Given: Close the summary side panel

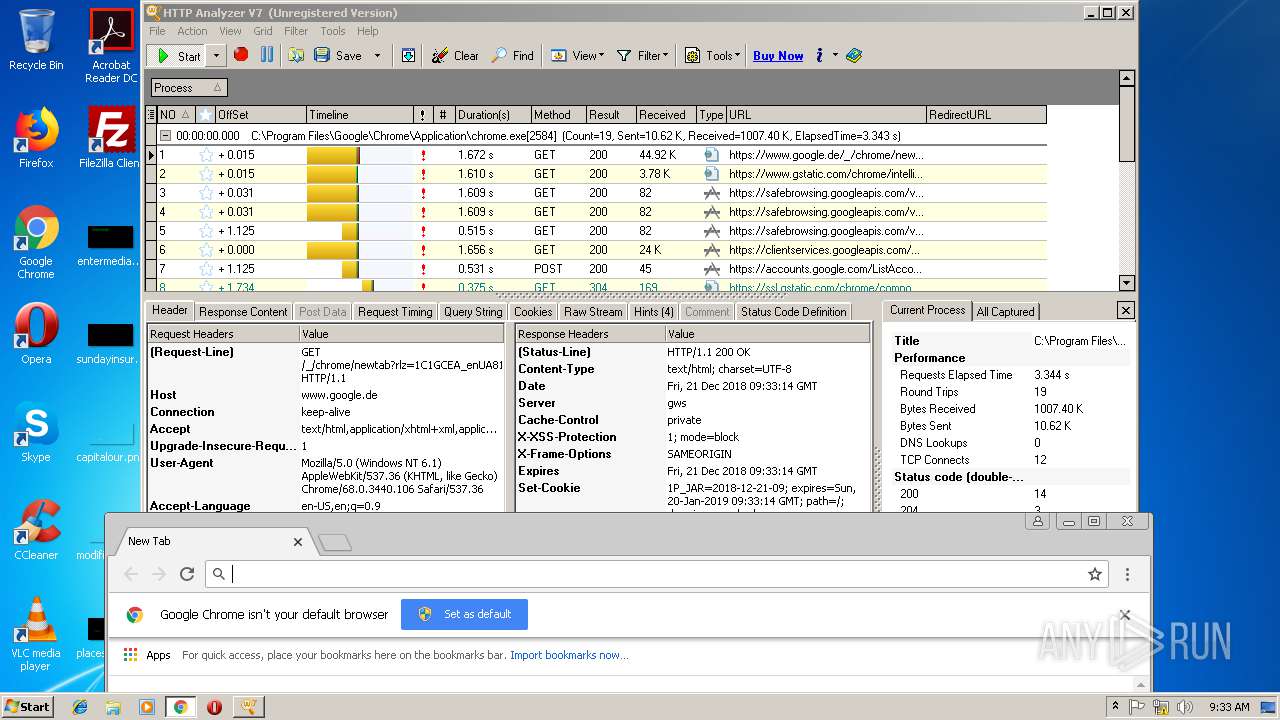Looking at the screenshot, I should pos(1125,311).
